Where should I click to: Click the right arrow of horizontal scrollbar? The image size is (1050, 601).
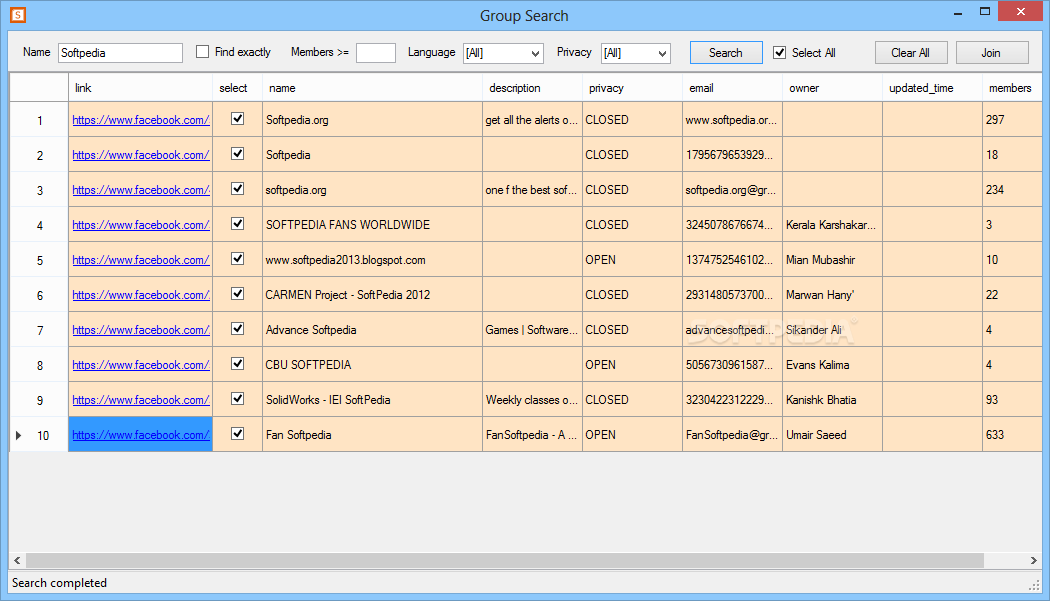pyautogui.click(x=1034, y=560)
